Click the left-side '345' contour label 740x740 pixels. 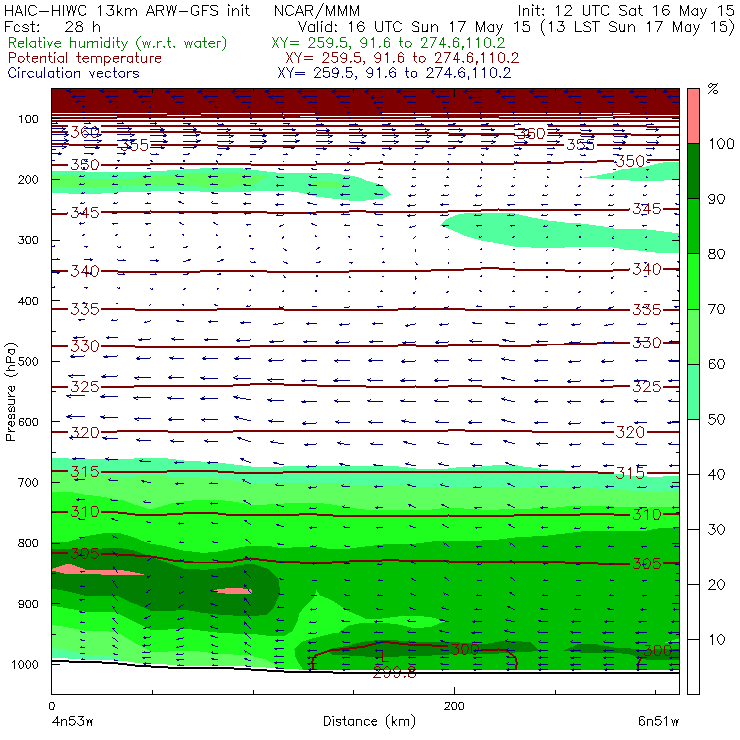[85, 213]
